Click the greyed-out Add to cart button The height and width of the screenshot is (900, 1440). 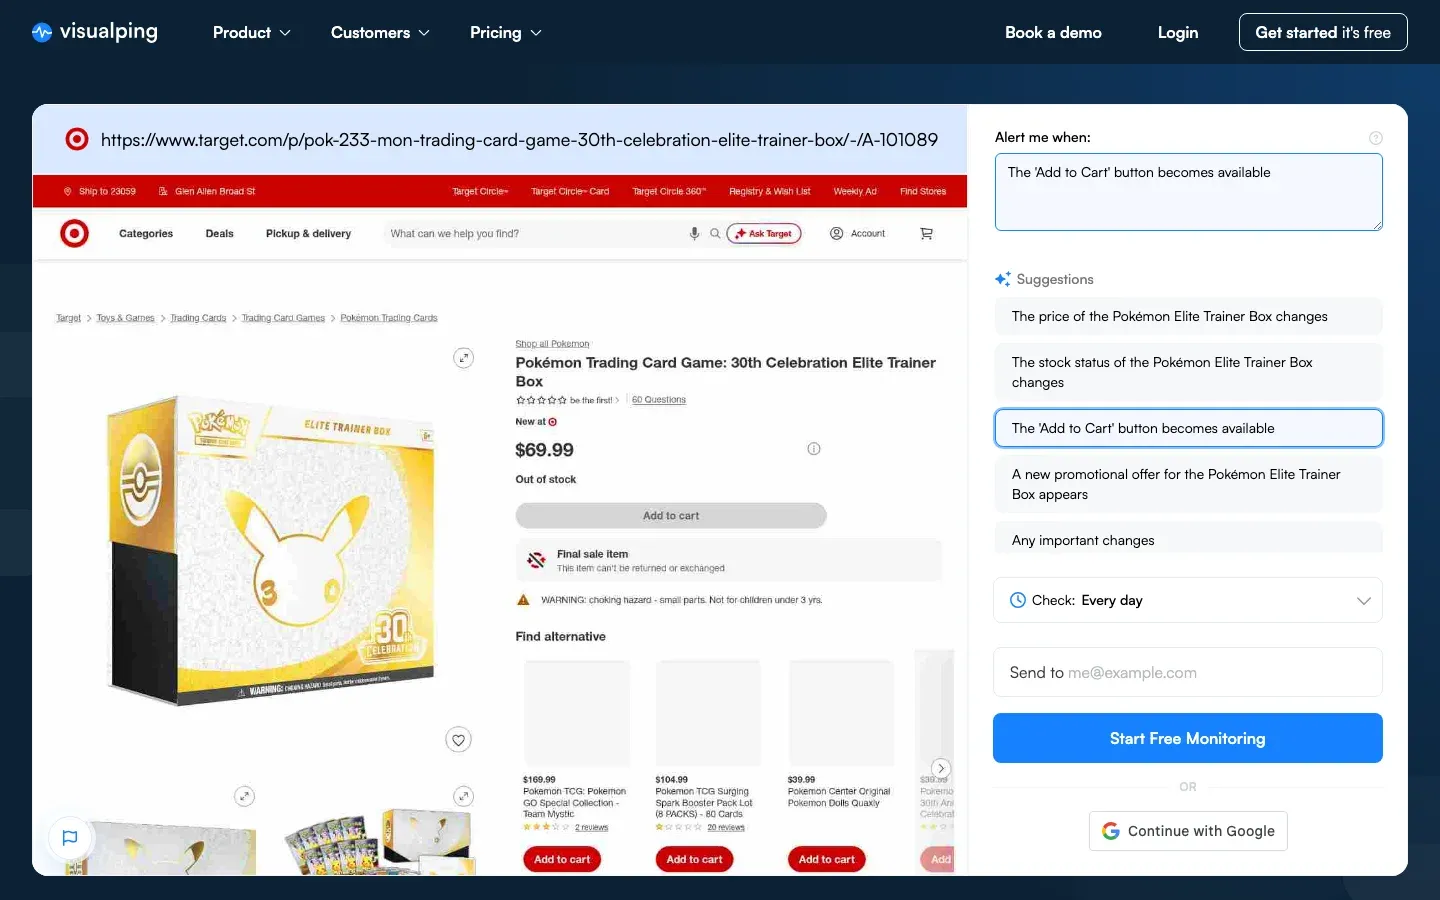click(x=671, y=516)
